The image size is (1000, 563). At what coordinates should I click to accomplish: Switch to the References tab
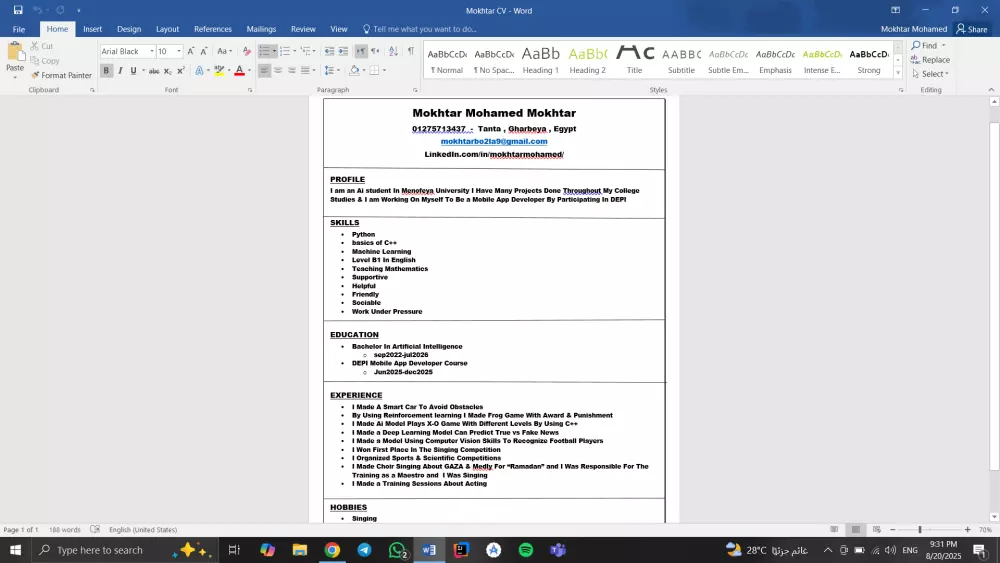point(213,29)
